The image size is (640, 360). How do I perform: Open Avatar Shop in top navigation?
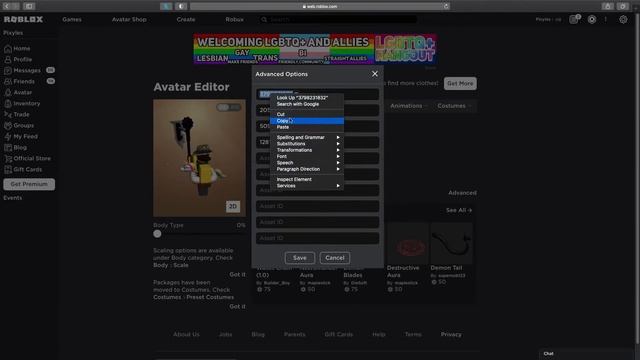click(x=129, y=19)
